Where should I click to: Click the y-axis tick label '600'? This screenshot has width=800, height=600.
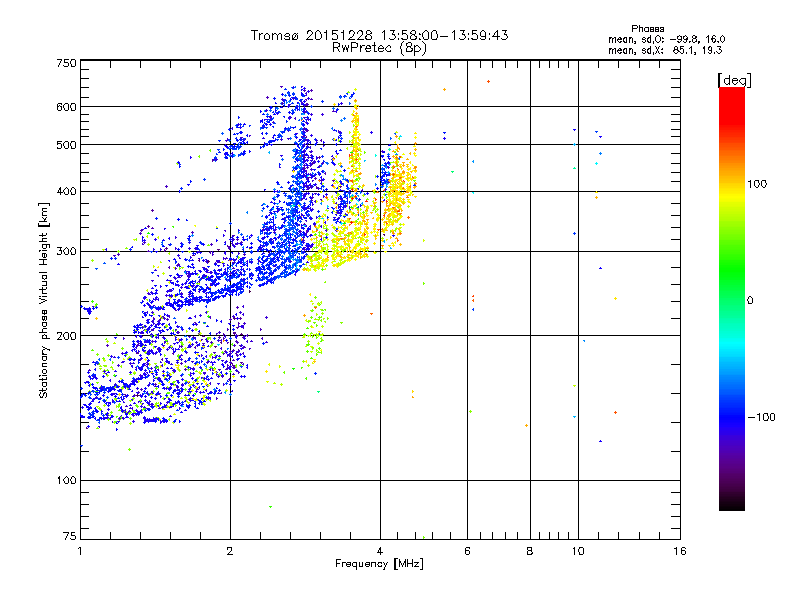pos(66,107)
